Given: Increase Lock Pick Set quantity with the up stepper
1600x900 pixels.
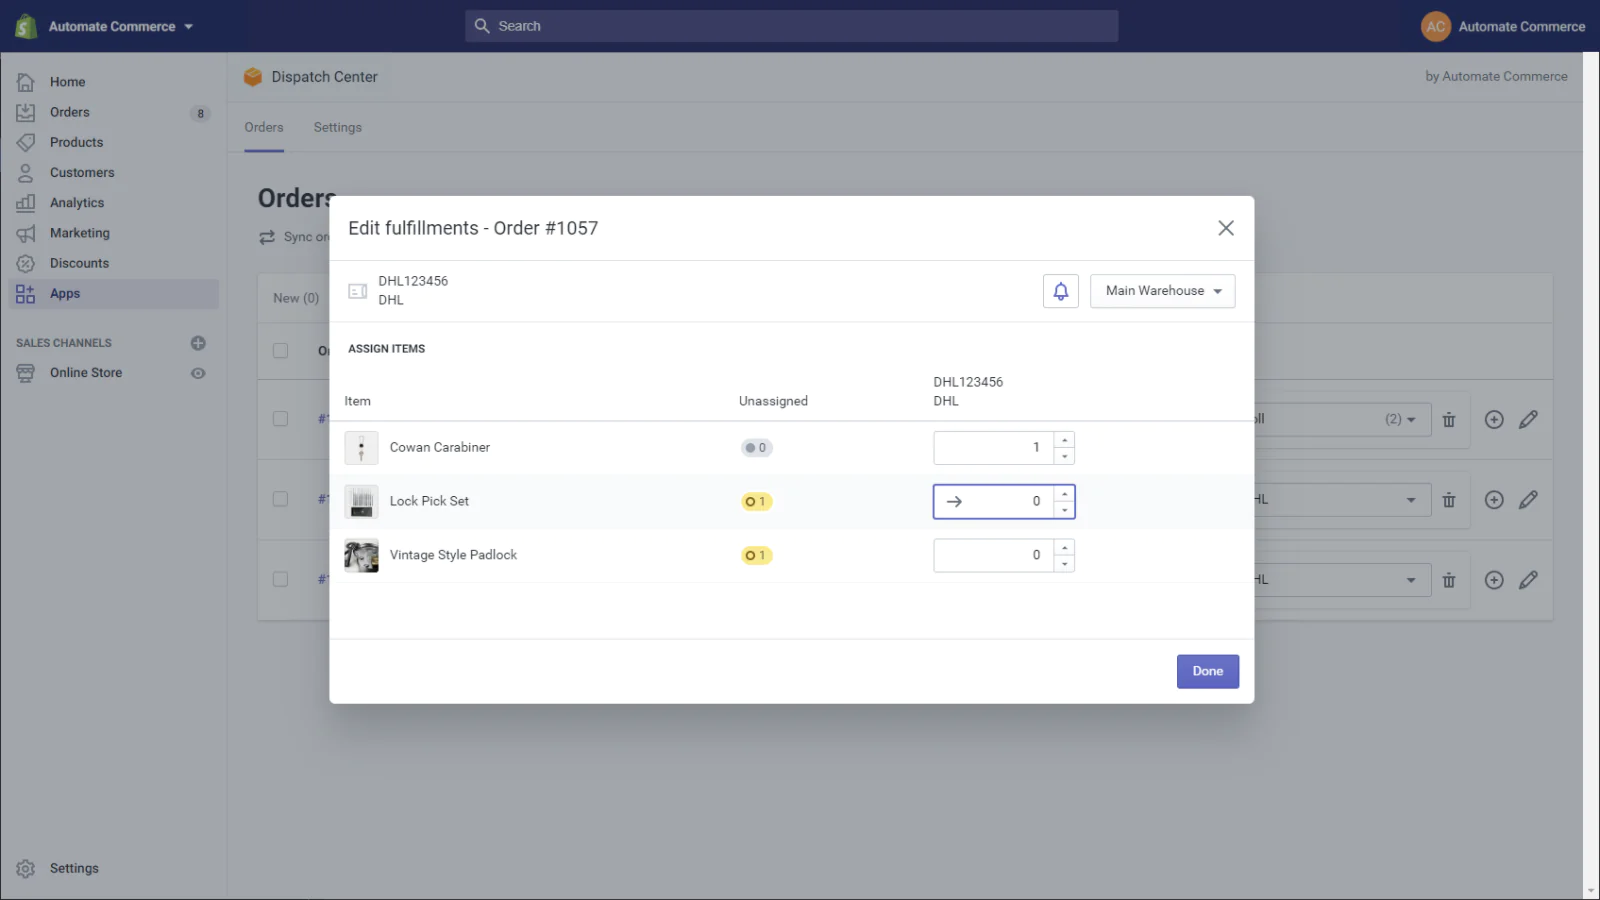Looking at the screenshot, I should [x=1064, y=493].
